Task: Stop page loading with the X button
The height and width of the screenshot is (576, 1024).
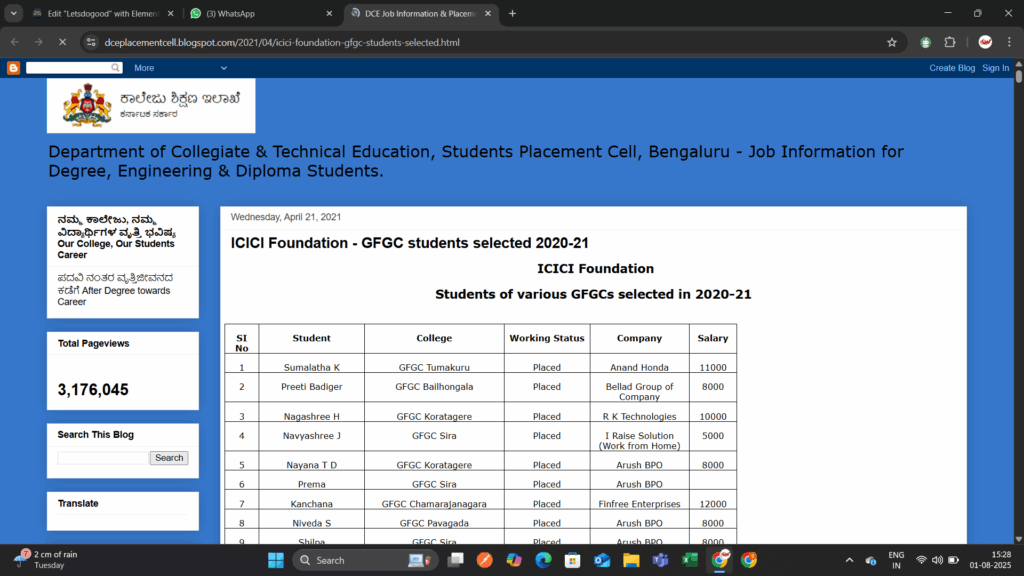Action: coord(61,42)
